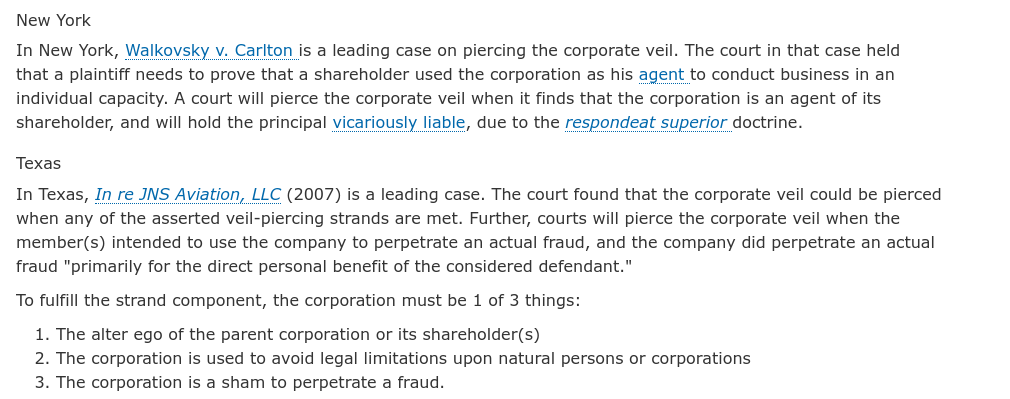The width and height of the screenshot is (1010, 399).
Task: Click the phrase "individual capacity" in the New York paragraph
Action: (91, 99)
